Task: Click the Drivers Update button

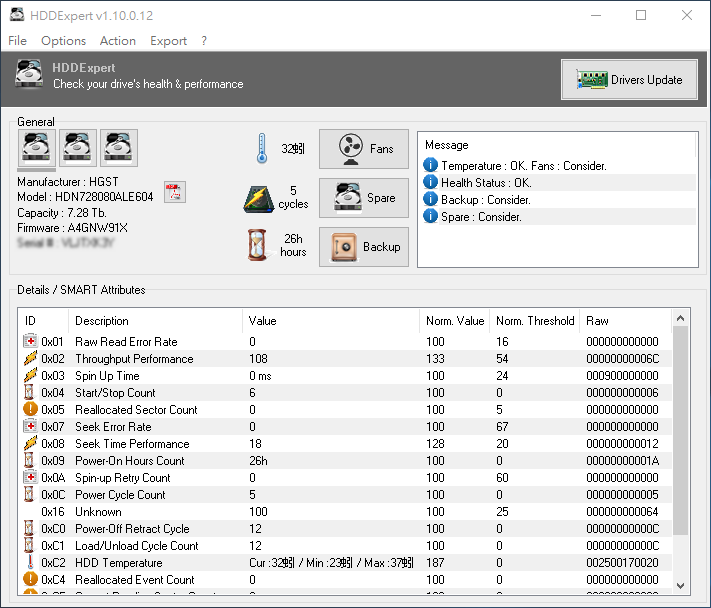Action: 629,80
